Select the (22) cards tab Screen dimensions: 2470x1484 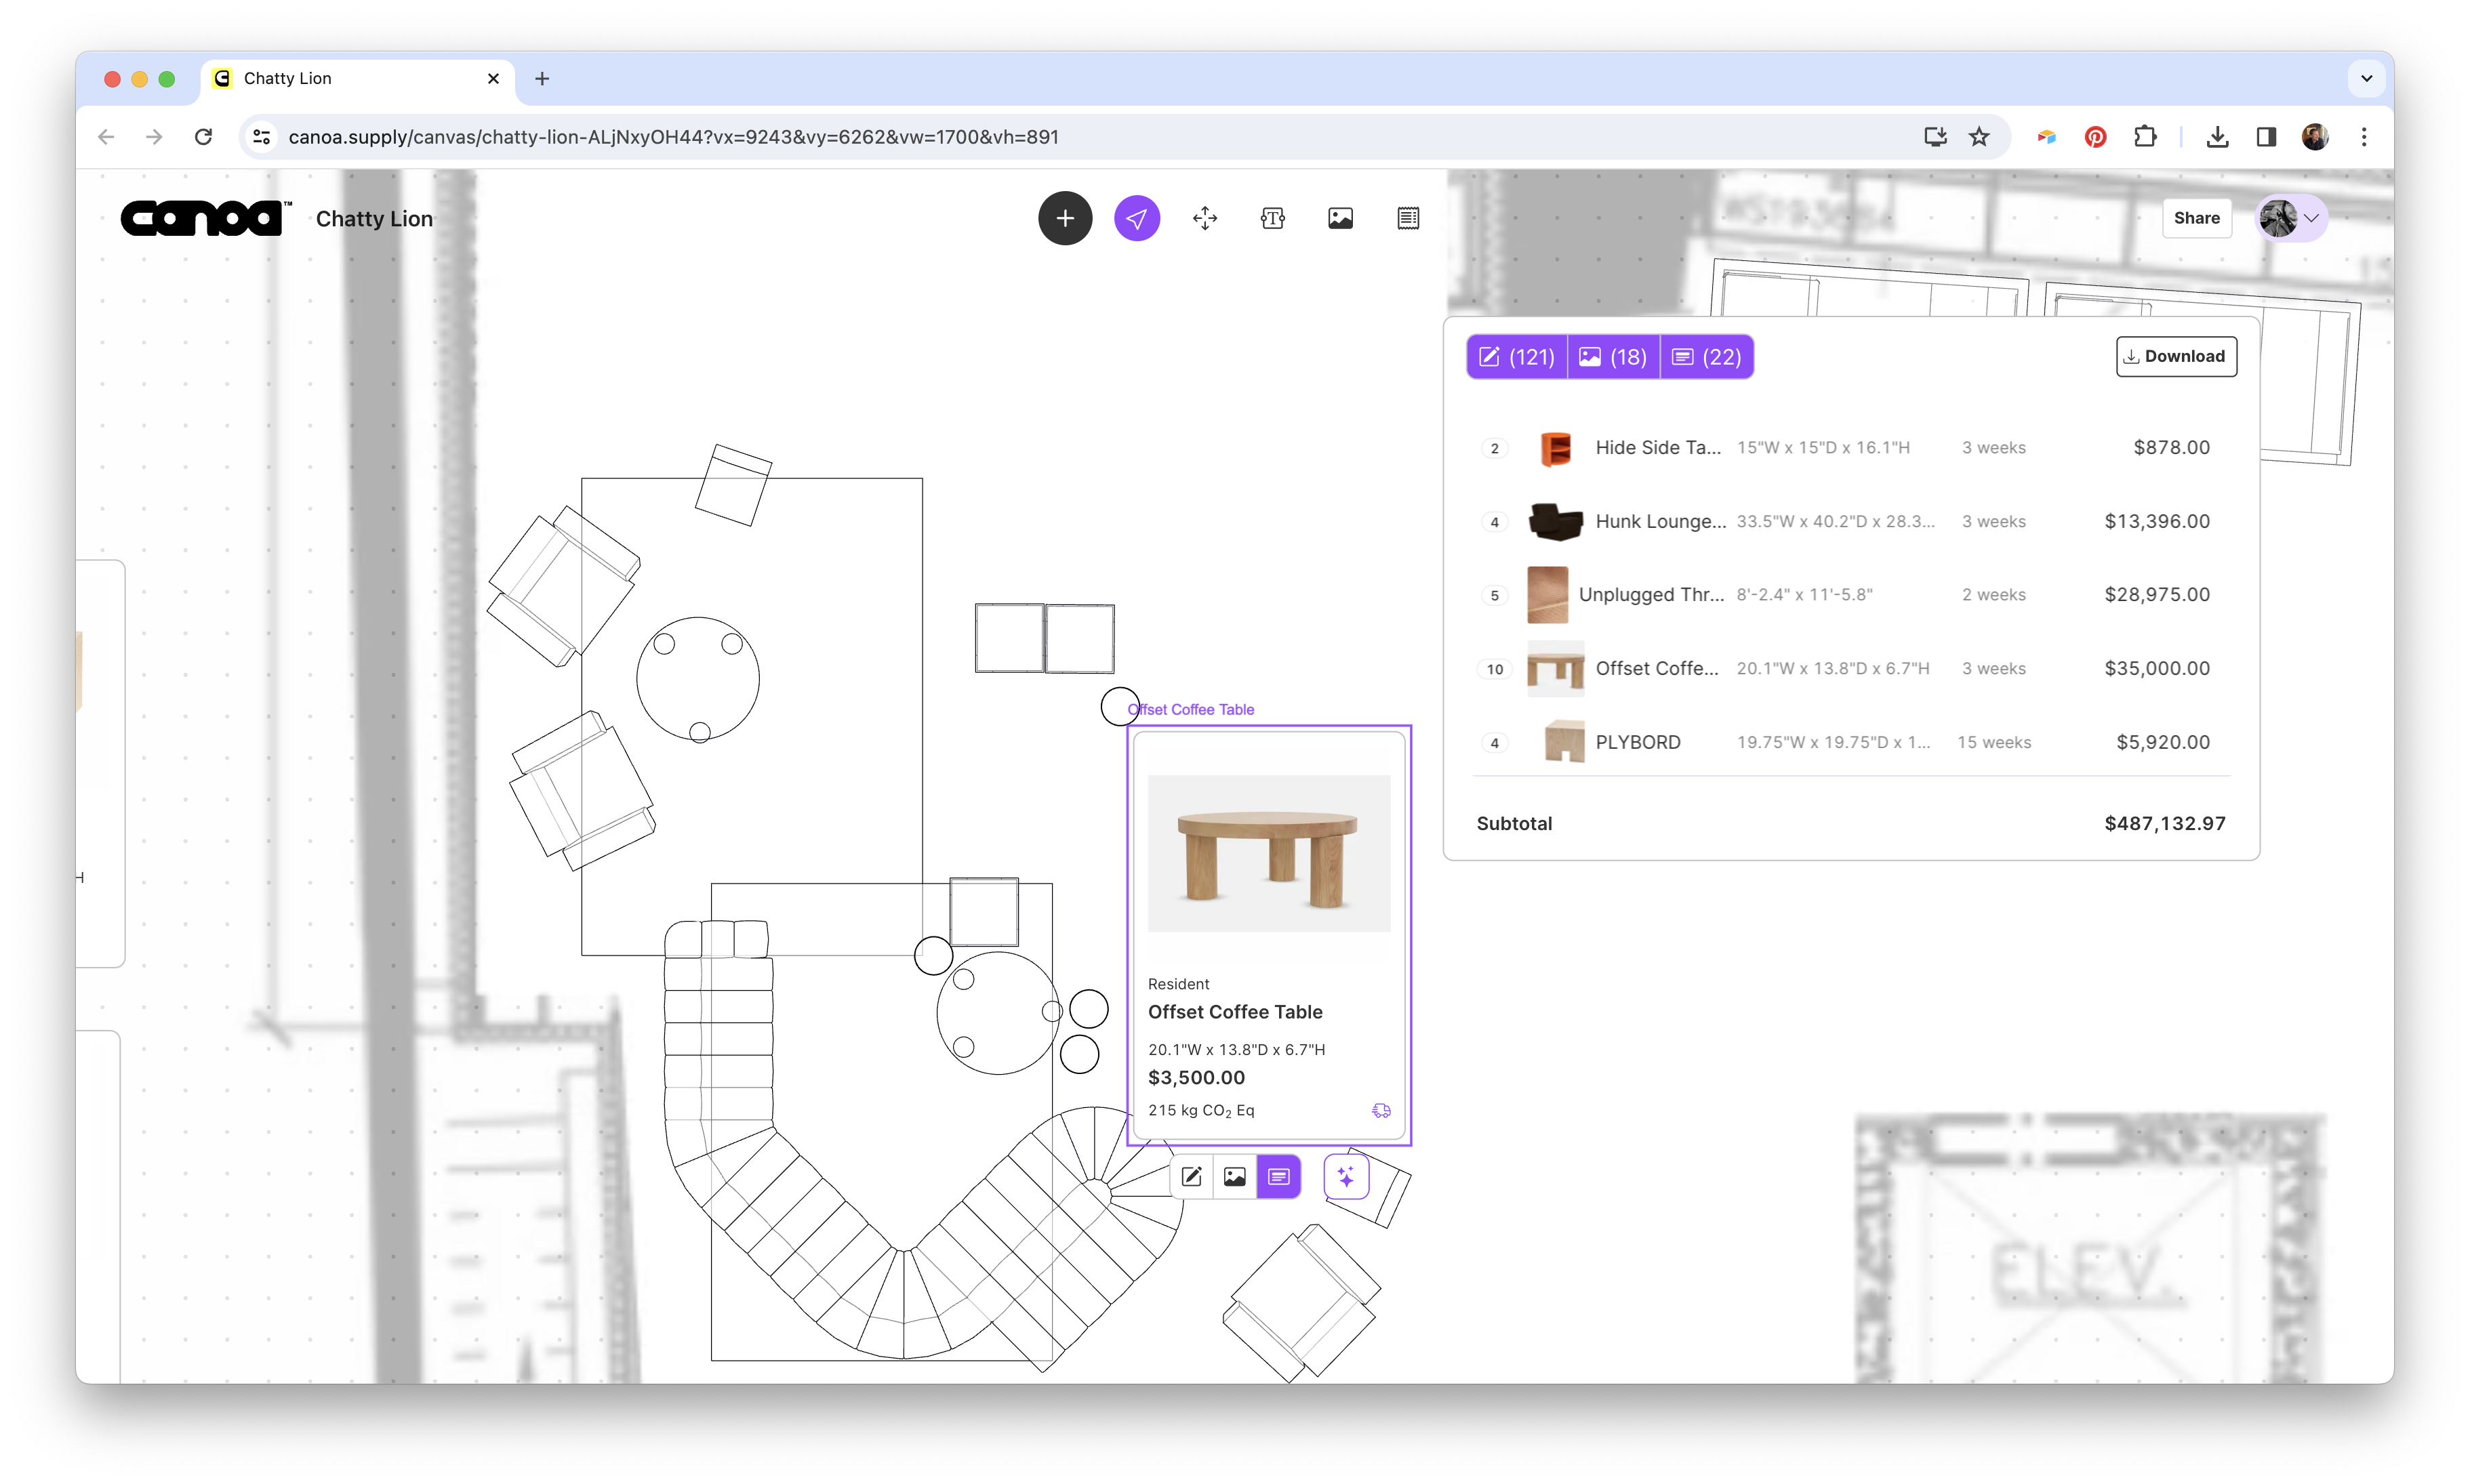1707,357
